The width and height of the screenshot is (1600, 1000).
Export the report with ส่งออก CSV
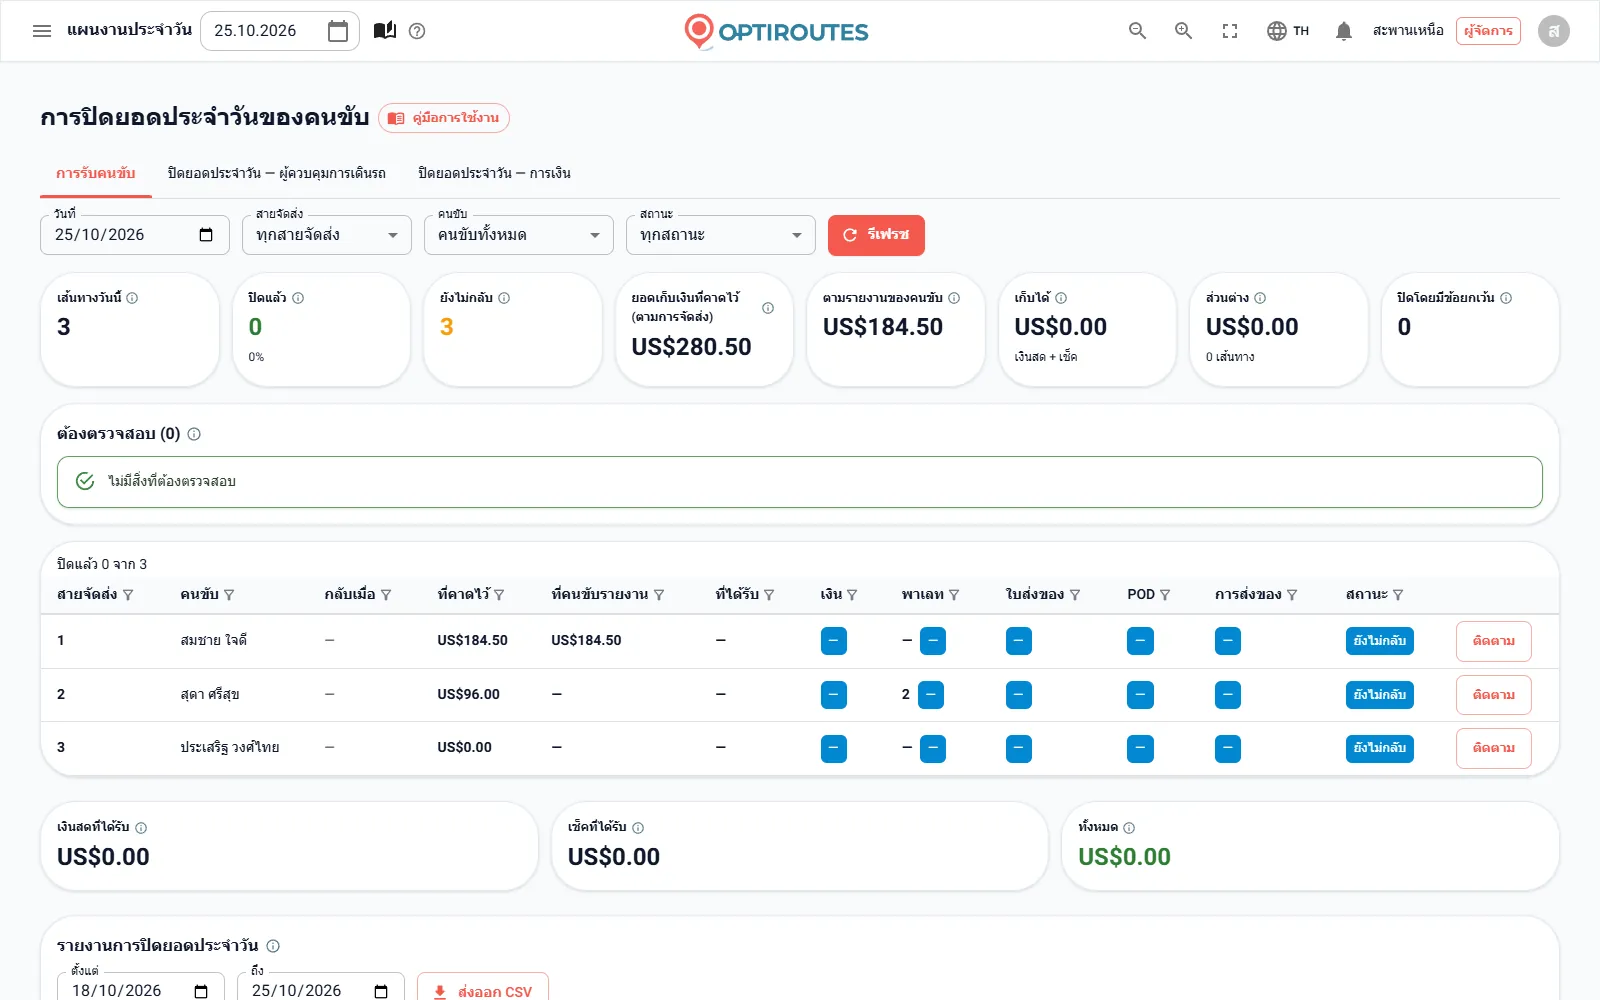483,989
